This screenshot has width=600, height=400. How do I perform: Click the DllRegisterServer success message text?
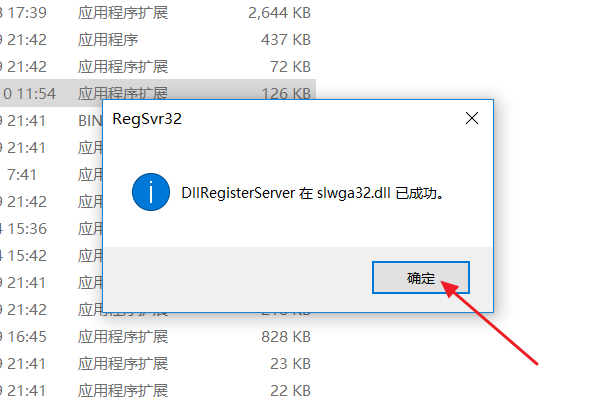pos(312,193)
